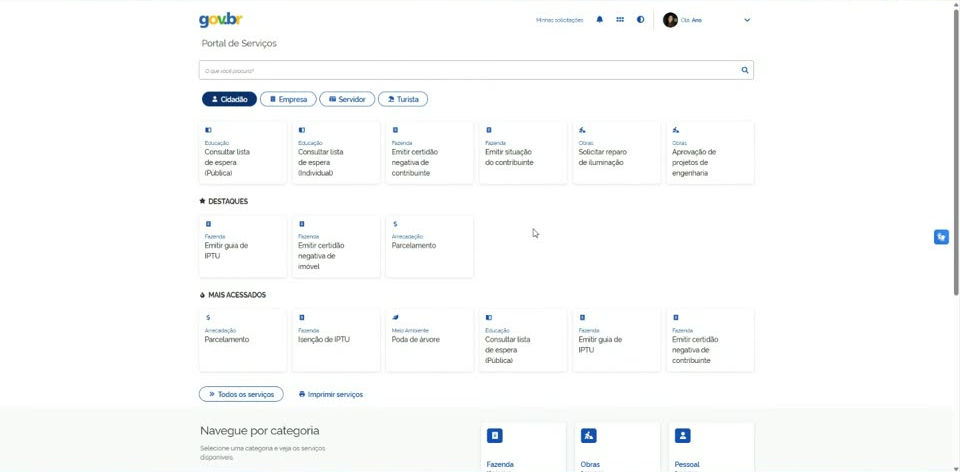Click the gov.br logo
This screenshot has height=472, width=960.
click(220, 20)
